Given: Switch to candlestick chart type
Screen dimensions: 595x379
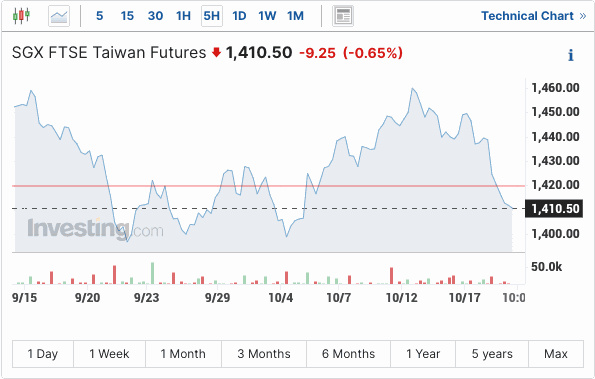Looking at the screenshot, I should pos(21,16).
